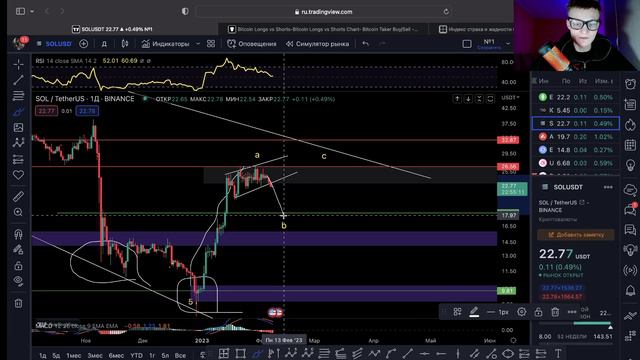Open line color pencil in drawing toolbar

(473, 312)
